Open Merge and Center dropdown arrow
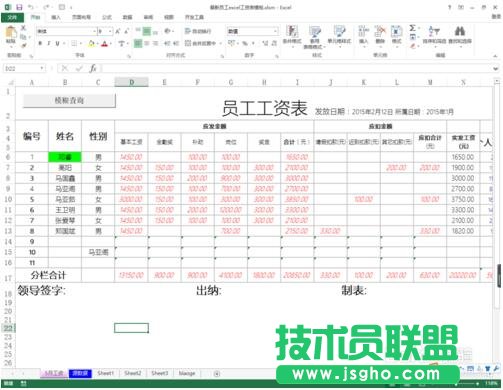 (221, 43)
